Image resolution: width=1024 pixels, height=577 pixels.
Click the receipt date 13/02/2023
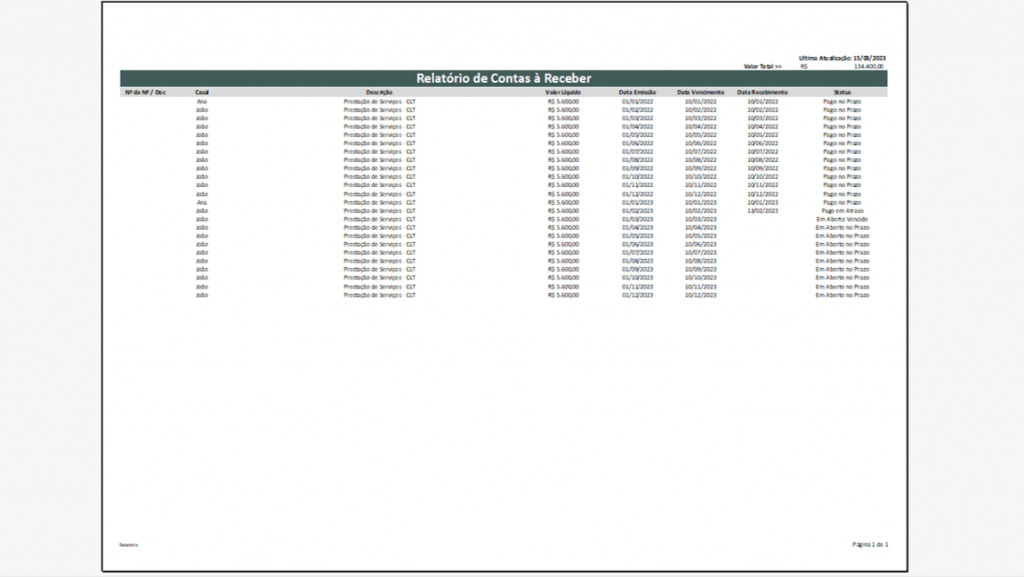pos(762,211)
